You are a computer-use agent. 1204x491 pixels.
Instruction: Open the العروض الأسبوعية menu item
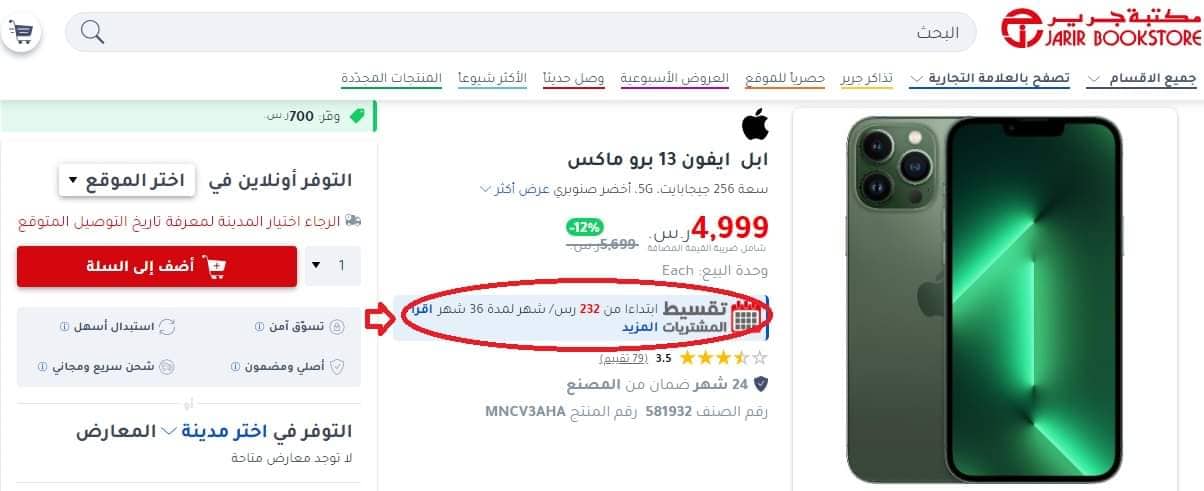click(675, 78)
